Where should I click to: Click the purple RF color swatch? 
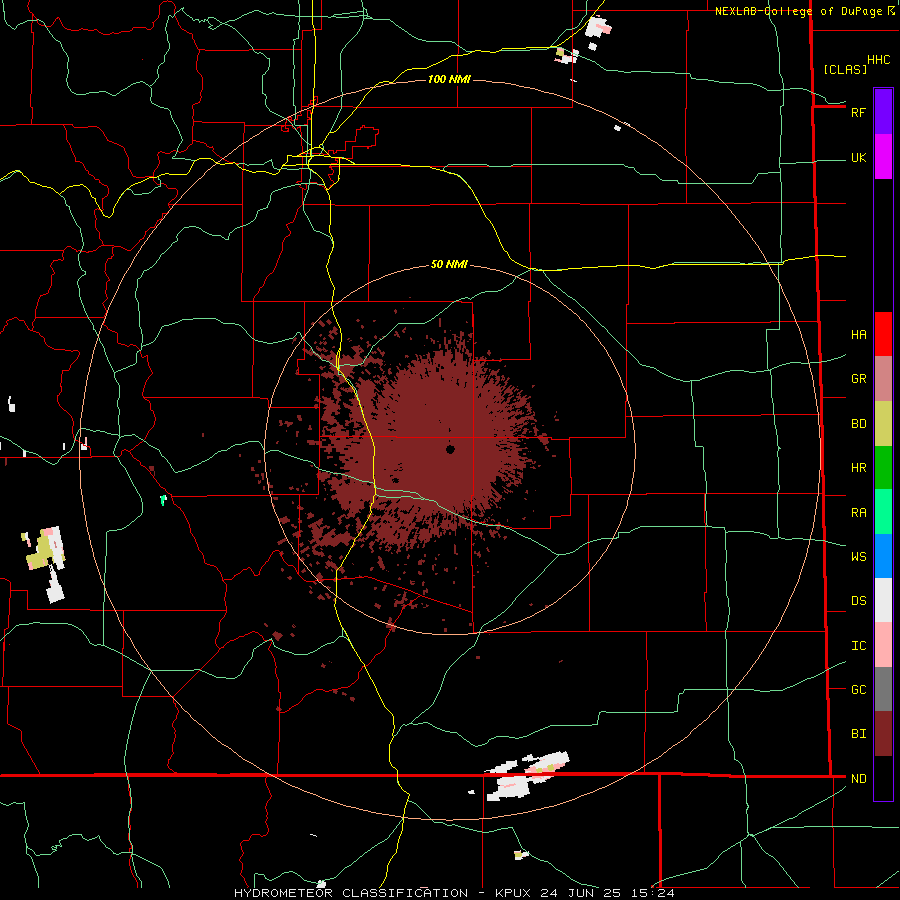883,112
